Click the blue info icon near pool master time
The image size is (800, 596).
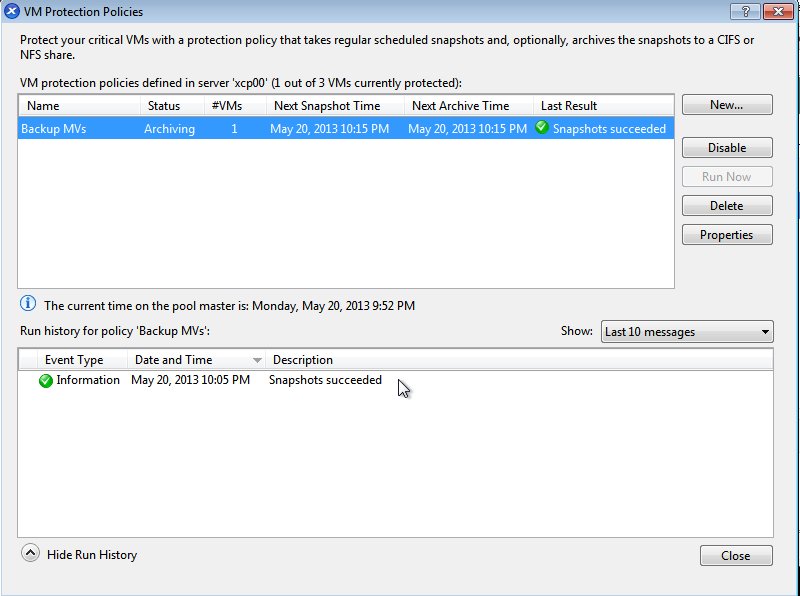[x=28, y=304]
